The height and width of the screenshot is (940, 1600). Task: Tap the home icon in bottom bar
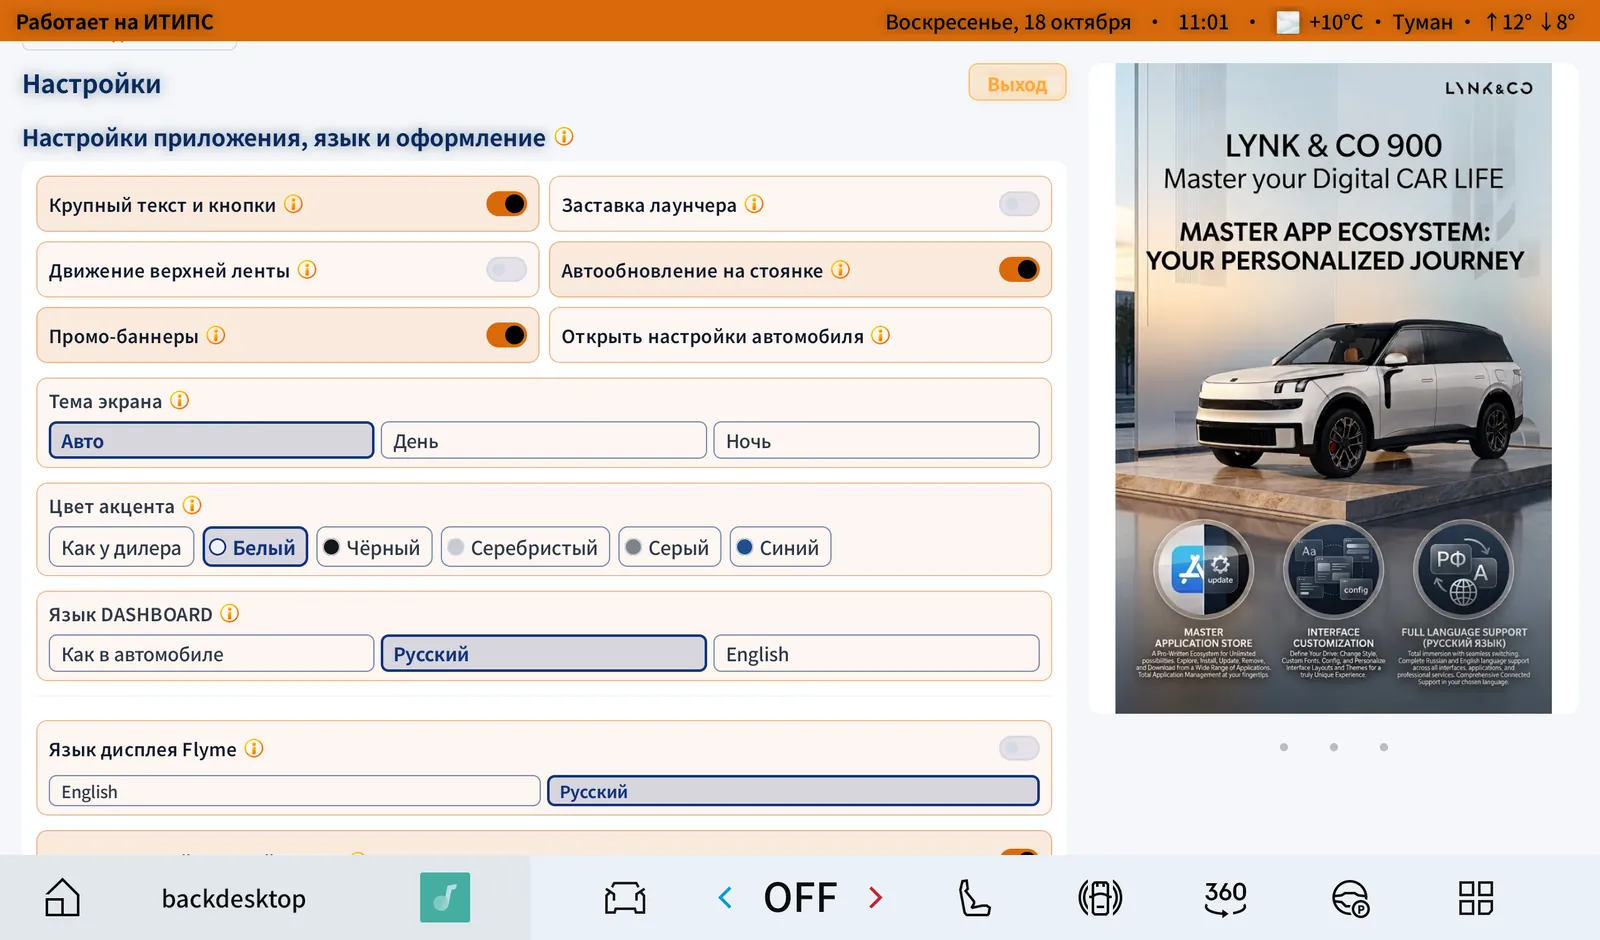(x=62, y=897)
